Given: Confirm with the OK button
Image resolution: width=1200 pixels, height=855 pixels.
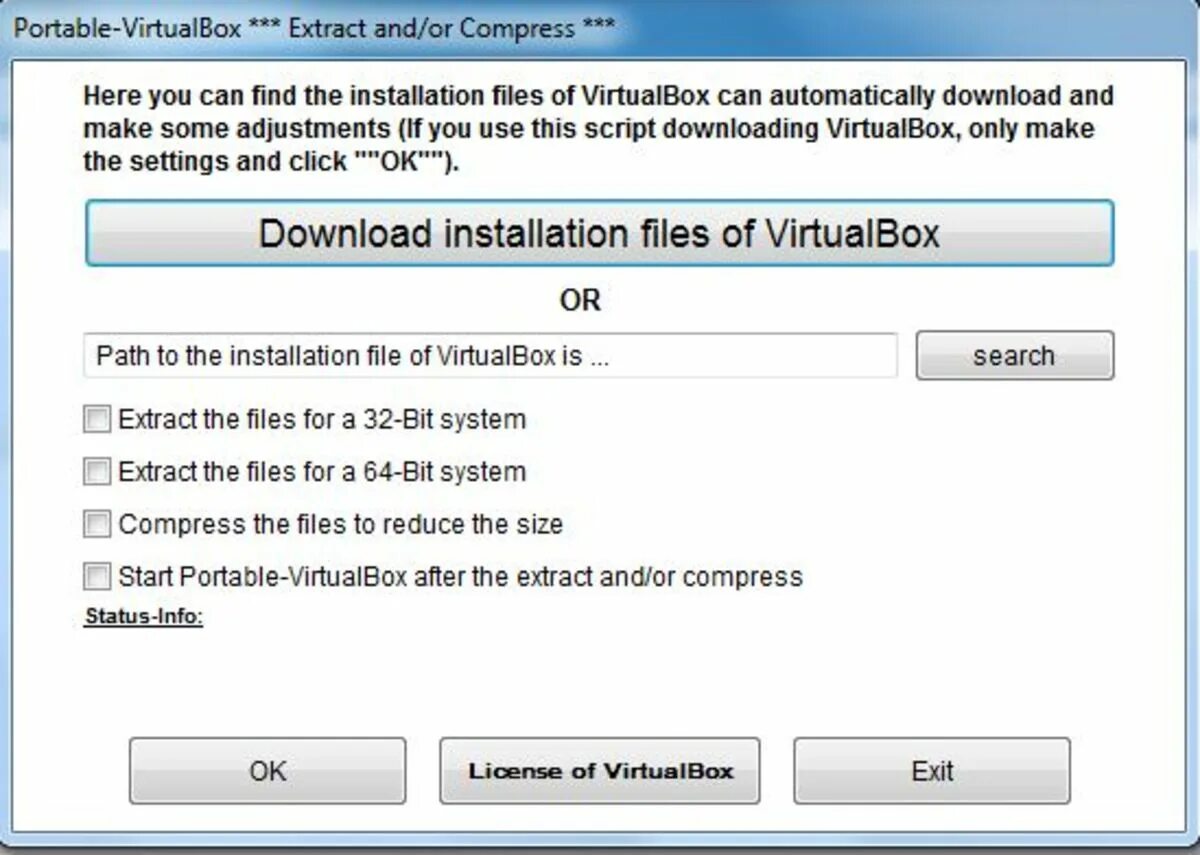Looking at the screenshot, I should pos(267,771).
